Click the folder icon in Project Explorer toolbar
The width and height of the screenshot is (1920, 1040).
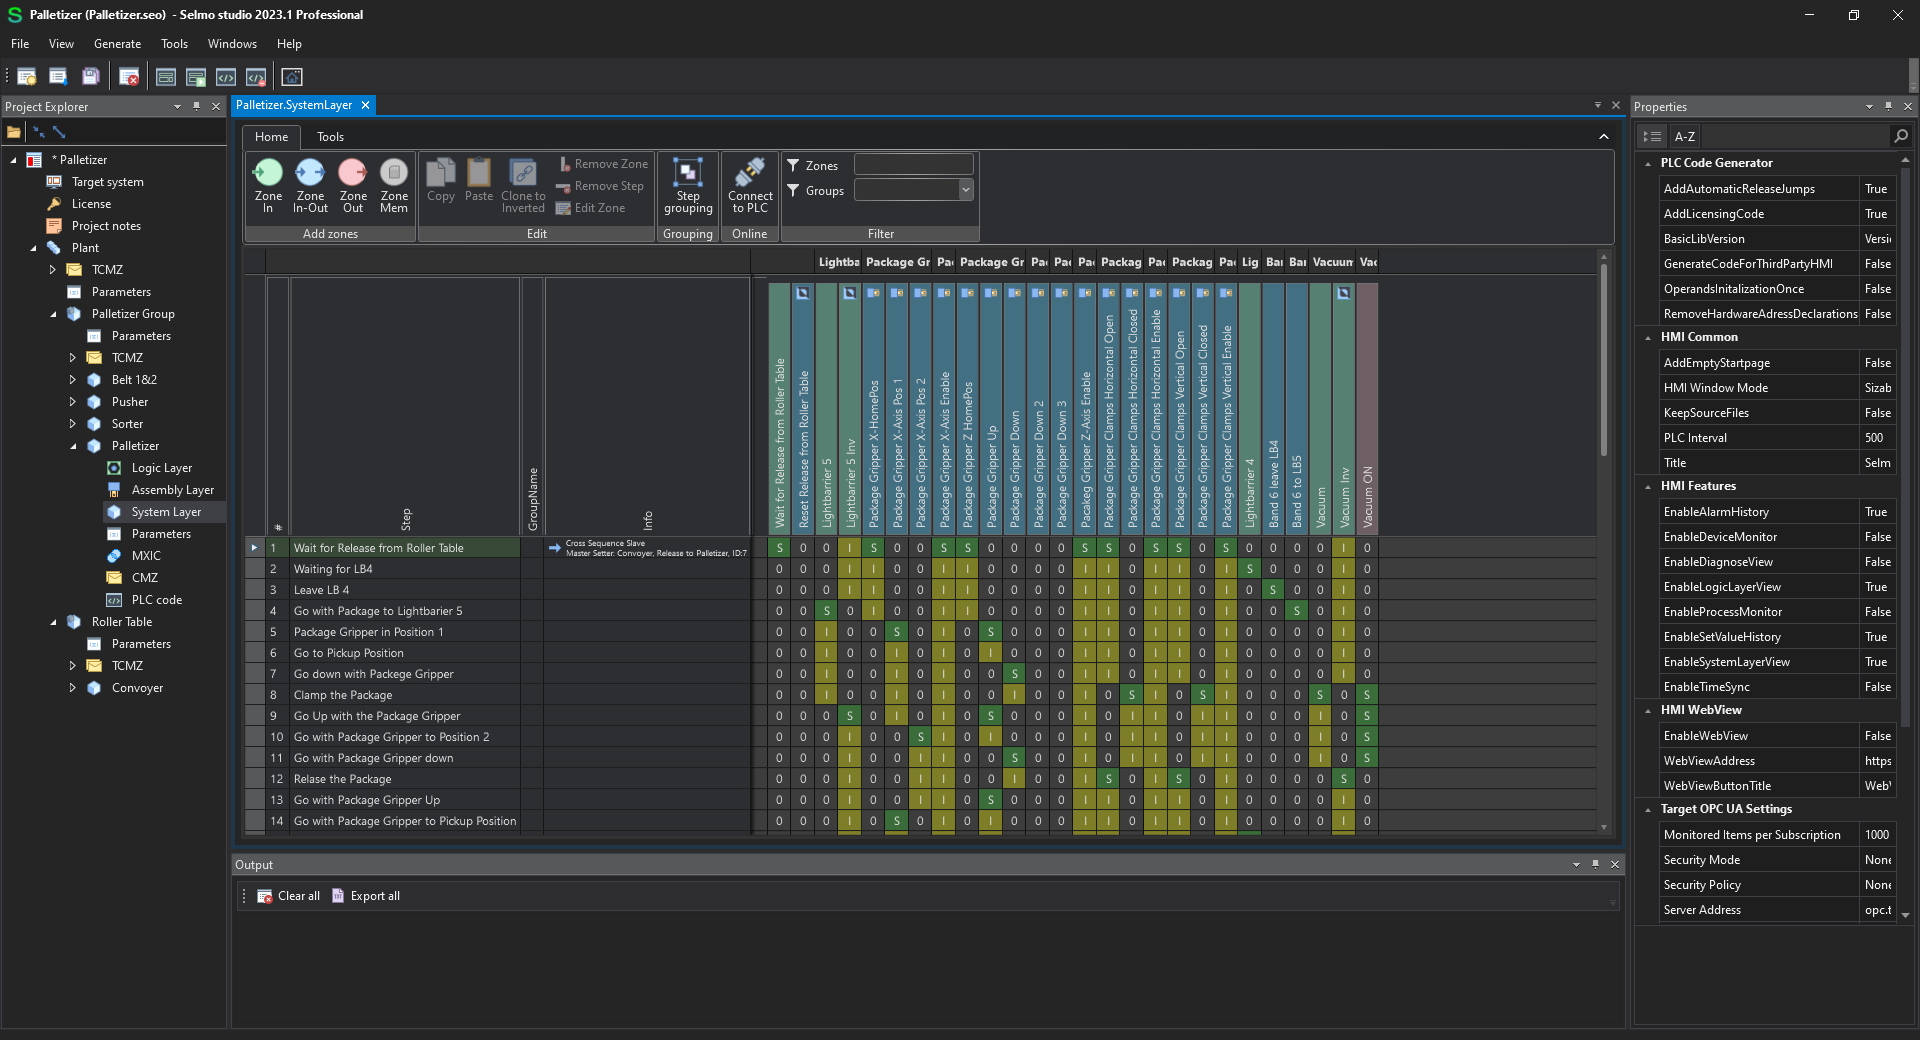(14, 132)
